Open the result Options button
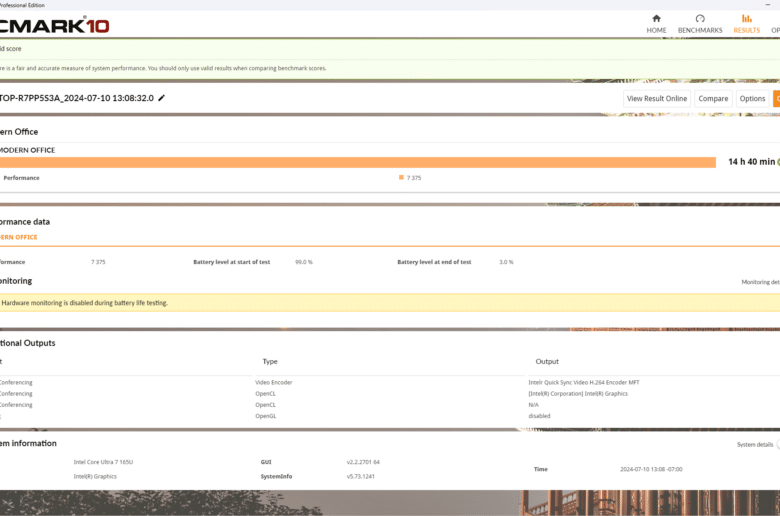 (752, 99)
